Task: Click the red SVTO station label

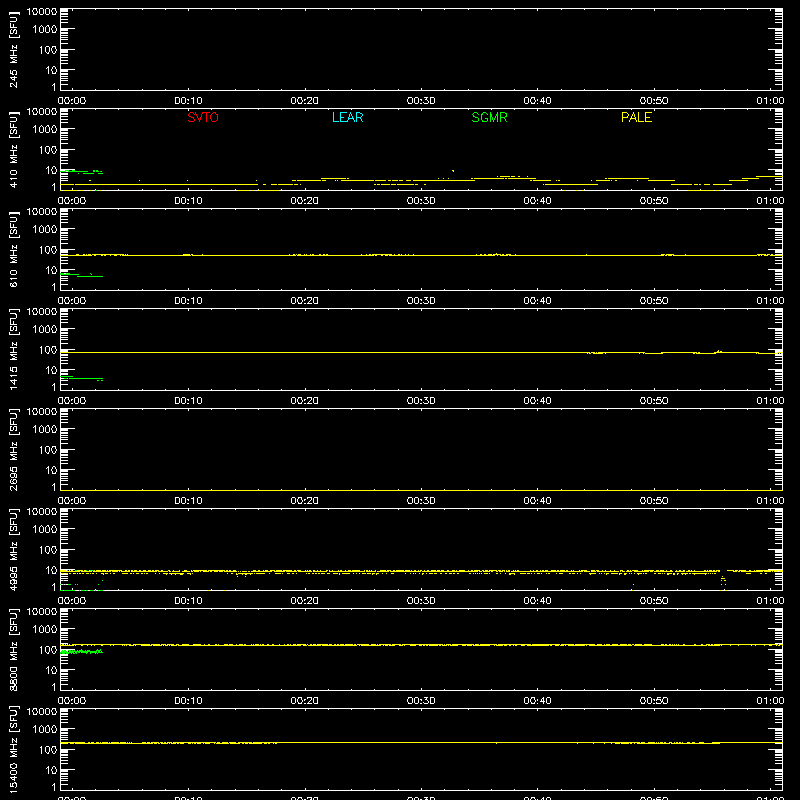Action: 203,117
